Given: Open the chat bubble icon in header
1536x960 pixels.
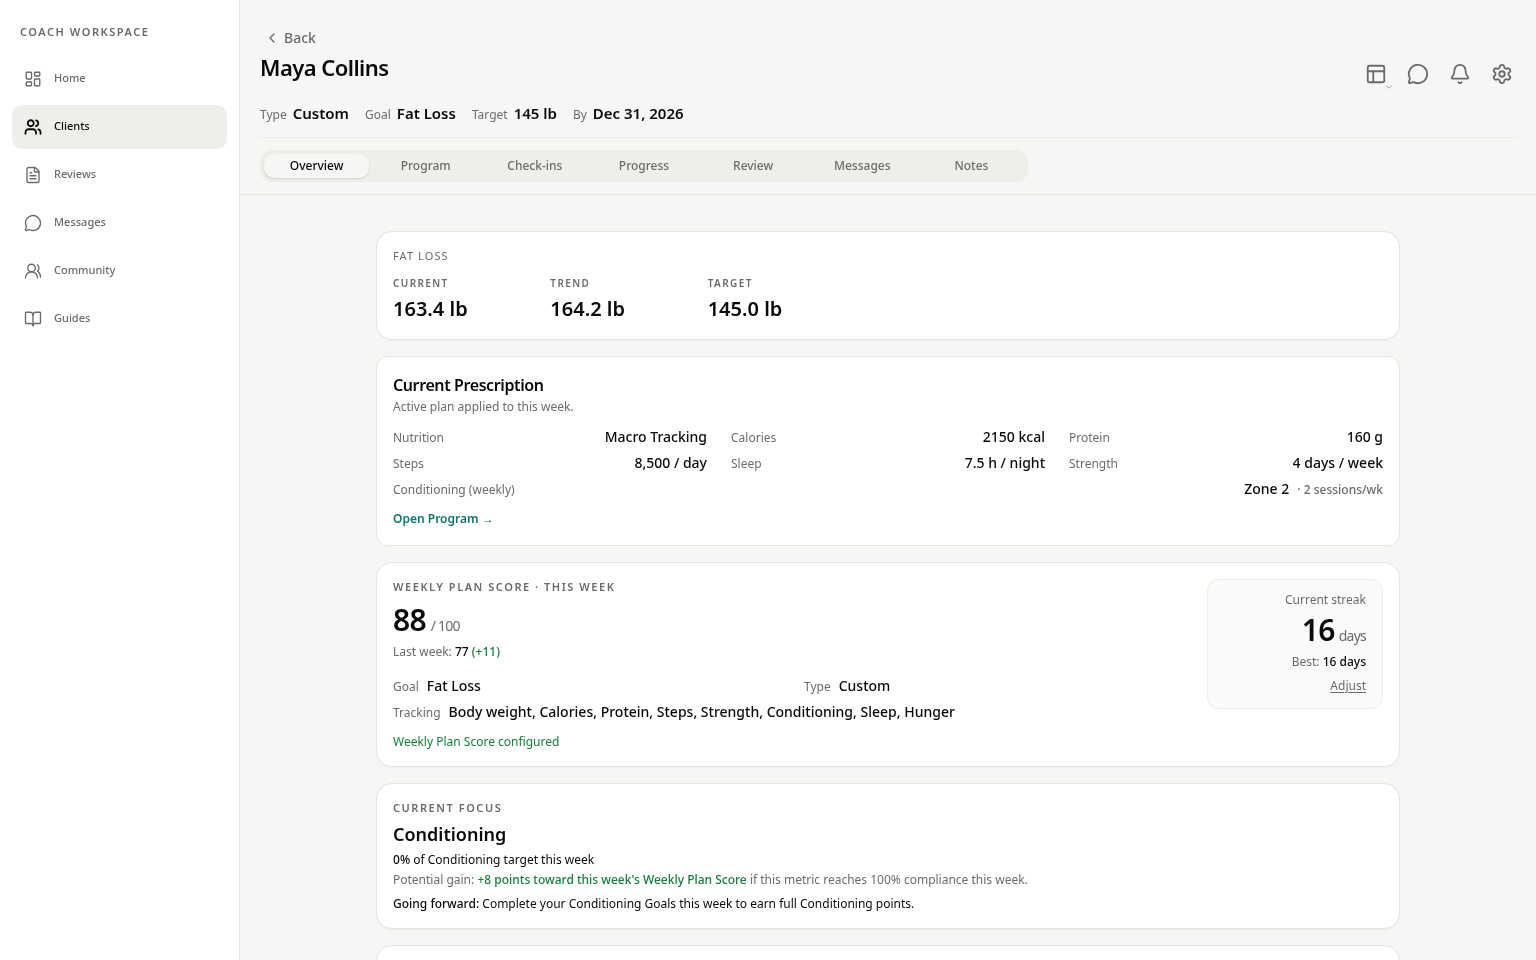Looking at the screenshot, I should pyautogui.click(x=1418, y=74).
